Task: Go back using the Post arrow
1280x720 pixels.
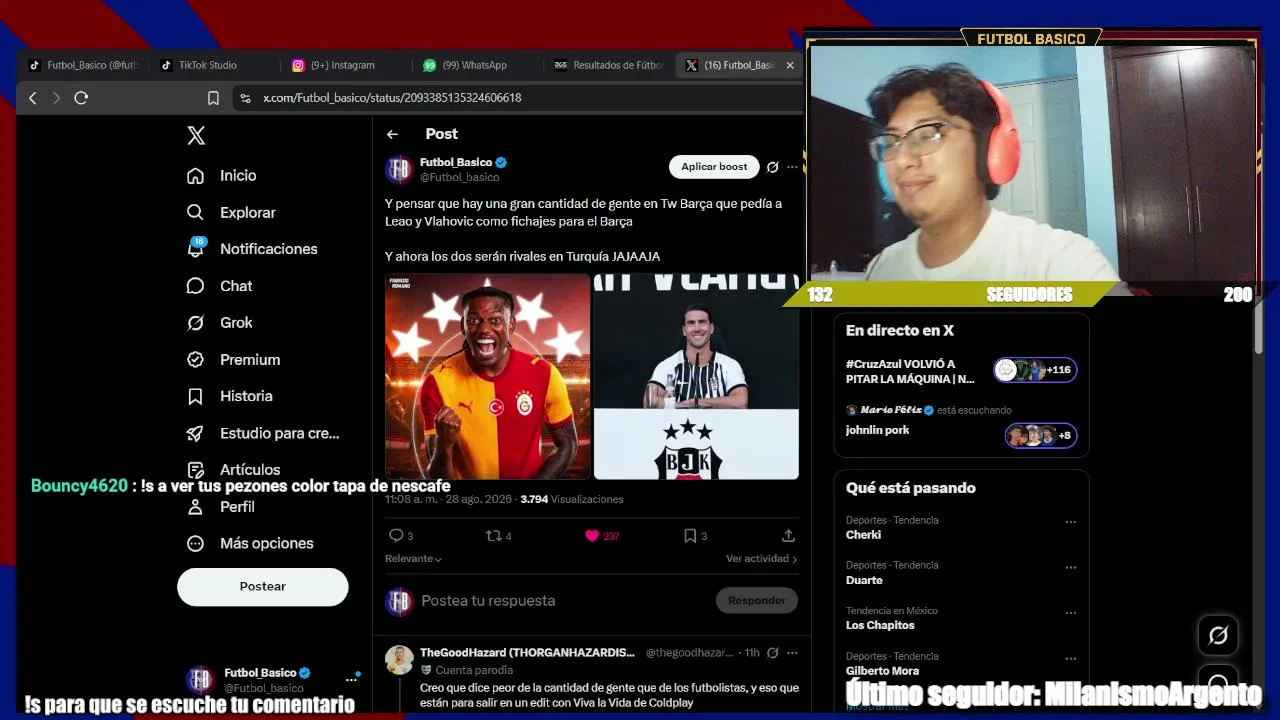Action: (x=392, y=134)
